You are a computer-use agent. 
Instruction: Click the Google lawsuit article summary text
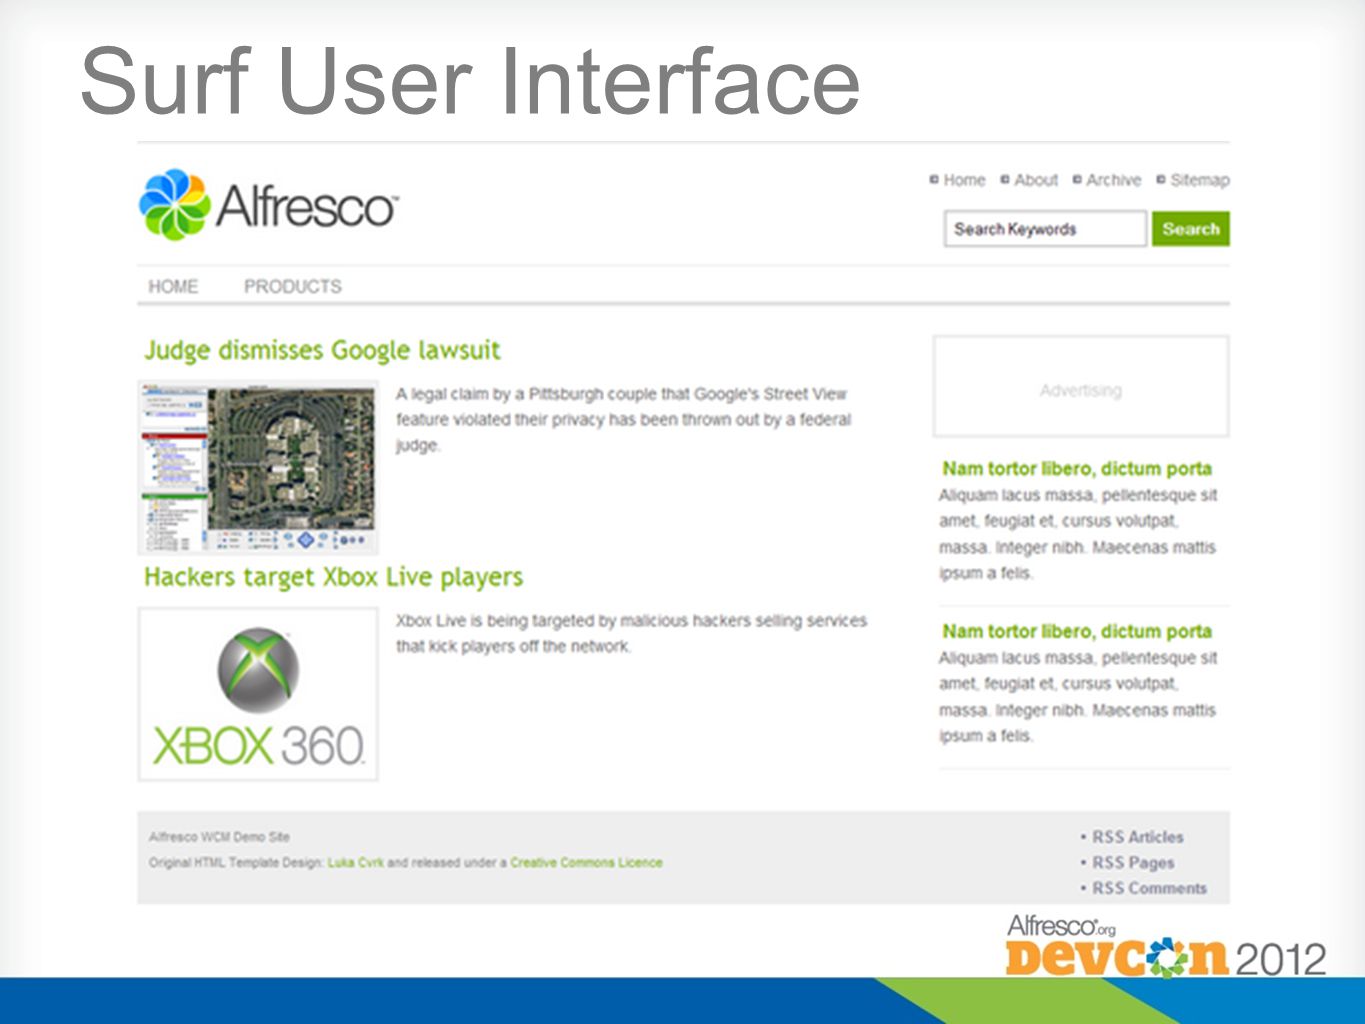[x=624, y=419]
